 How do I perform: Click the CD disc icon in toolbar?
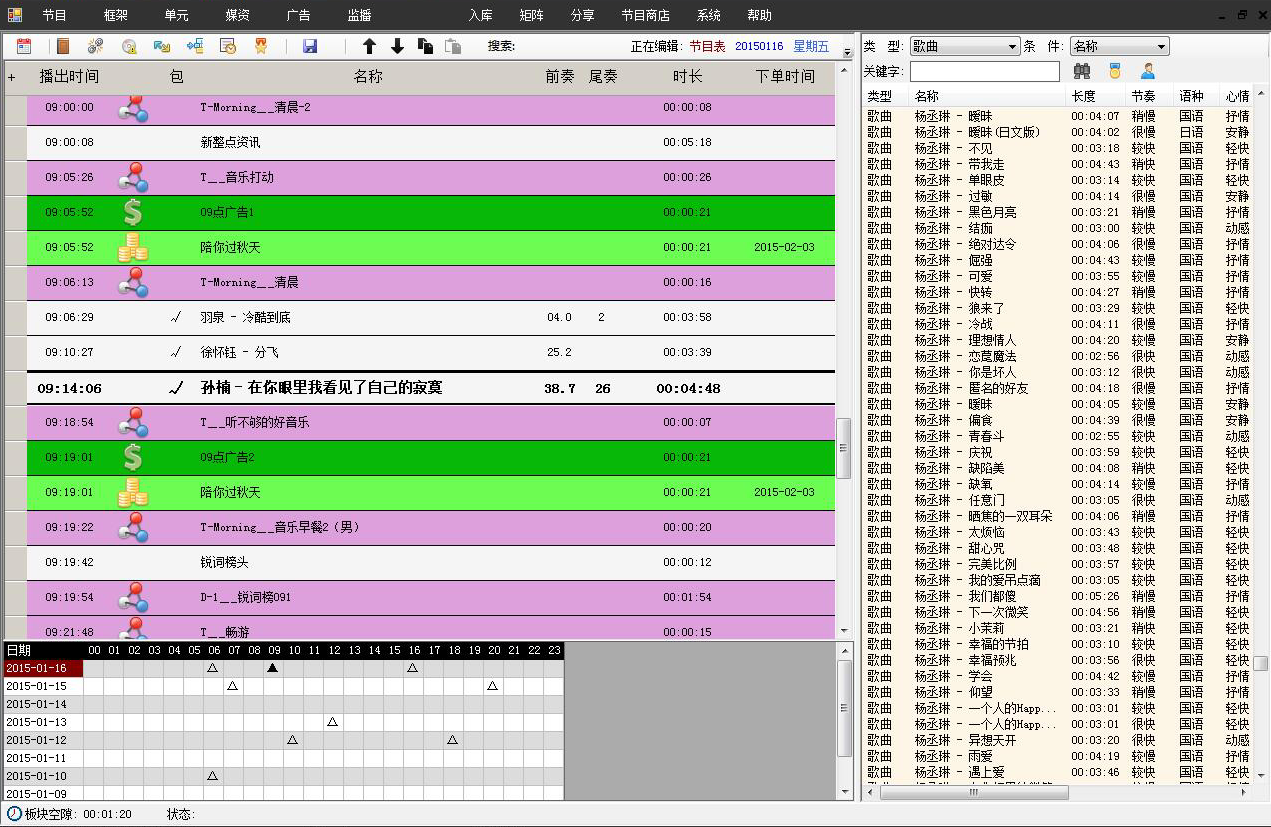tap(129, 46)
